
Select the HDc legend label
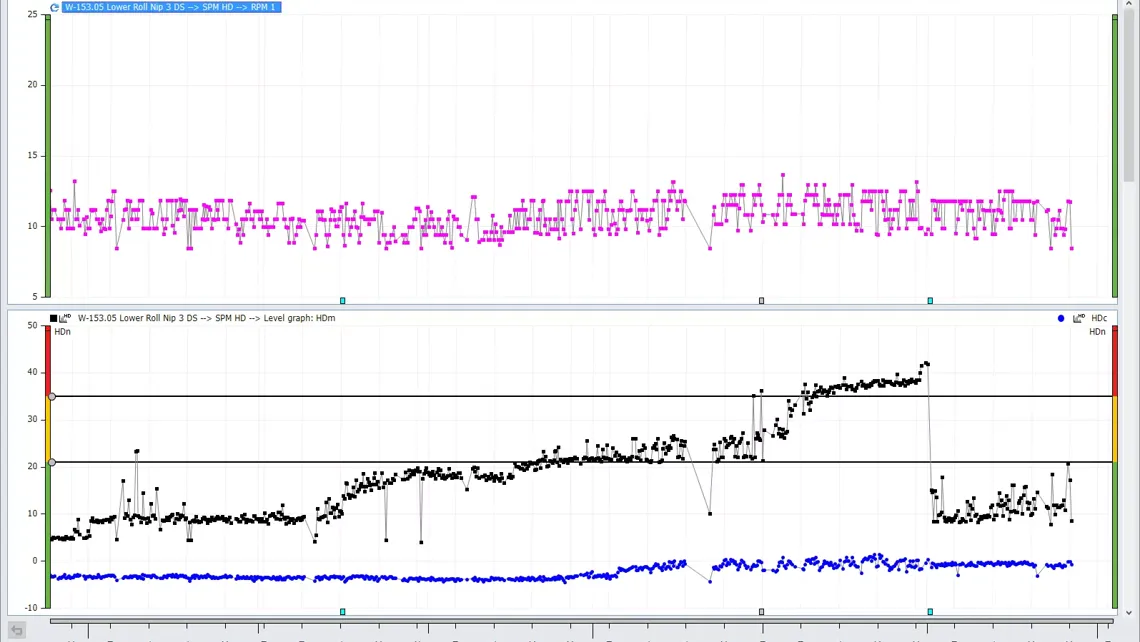pyautogui.click(x=1099, y=318)
